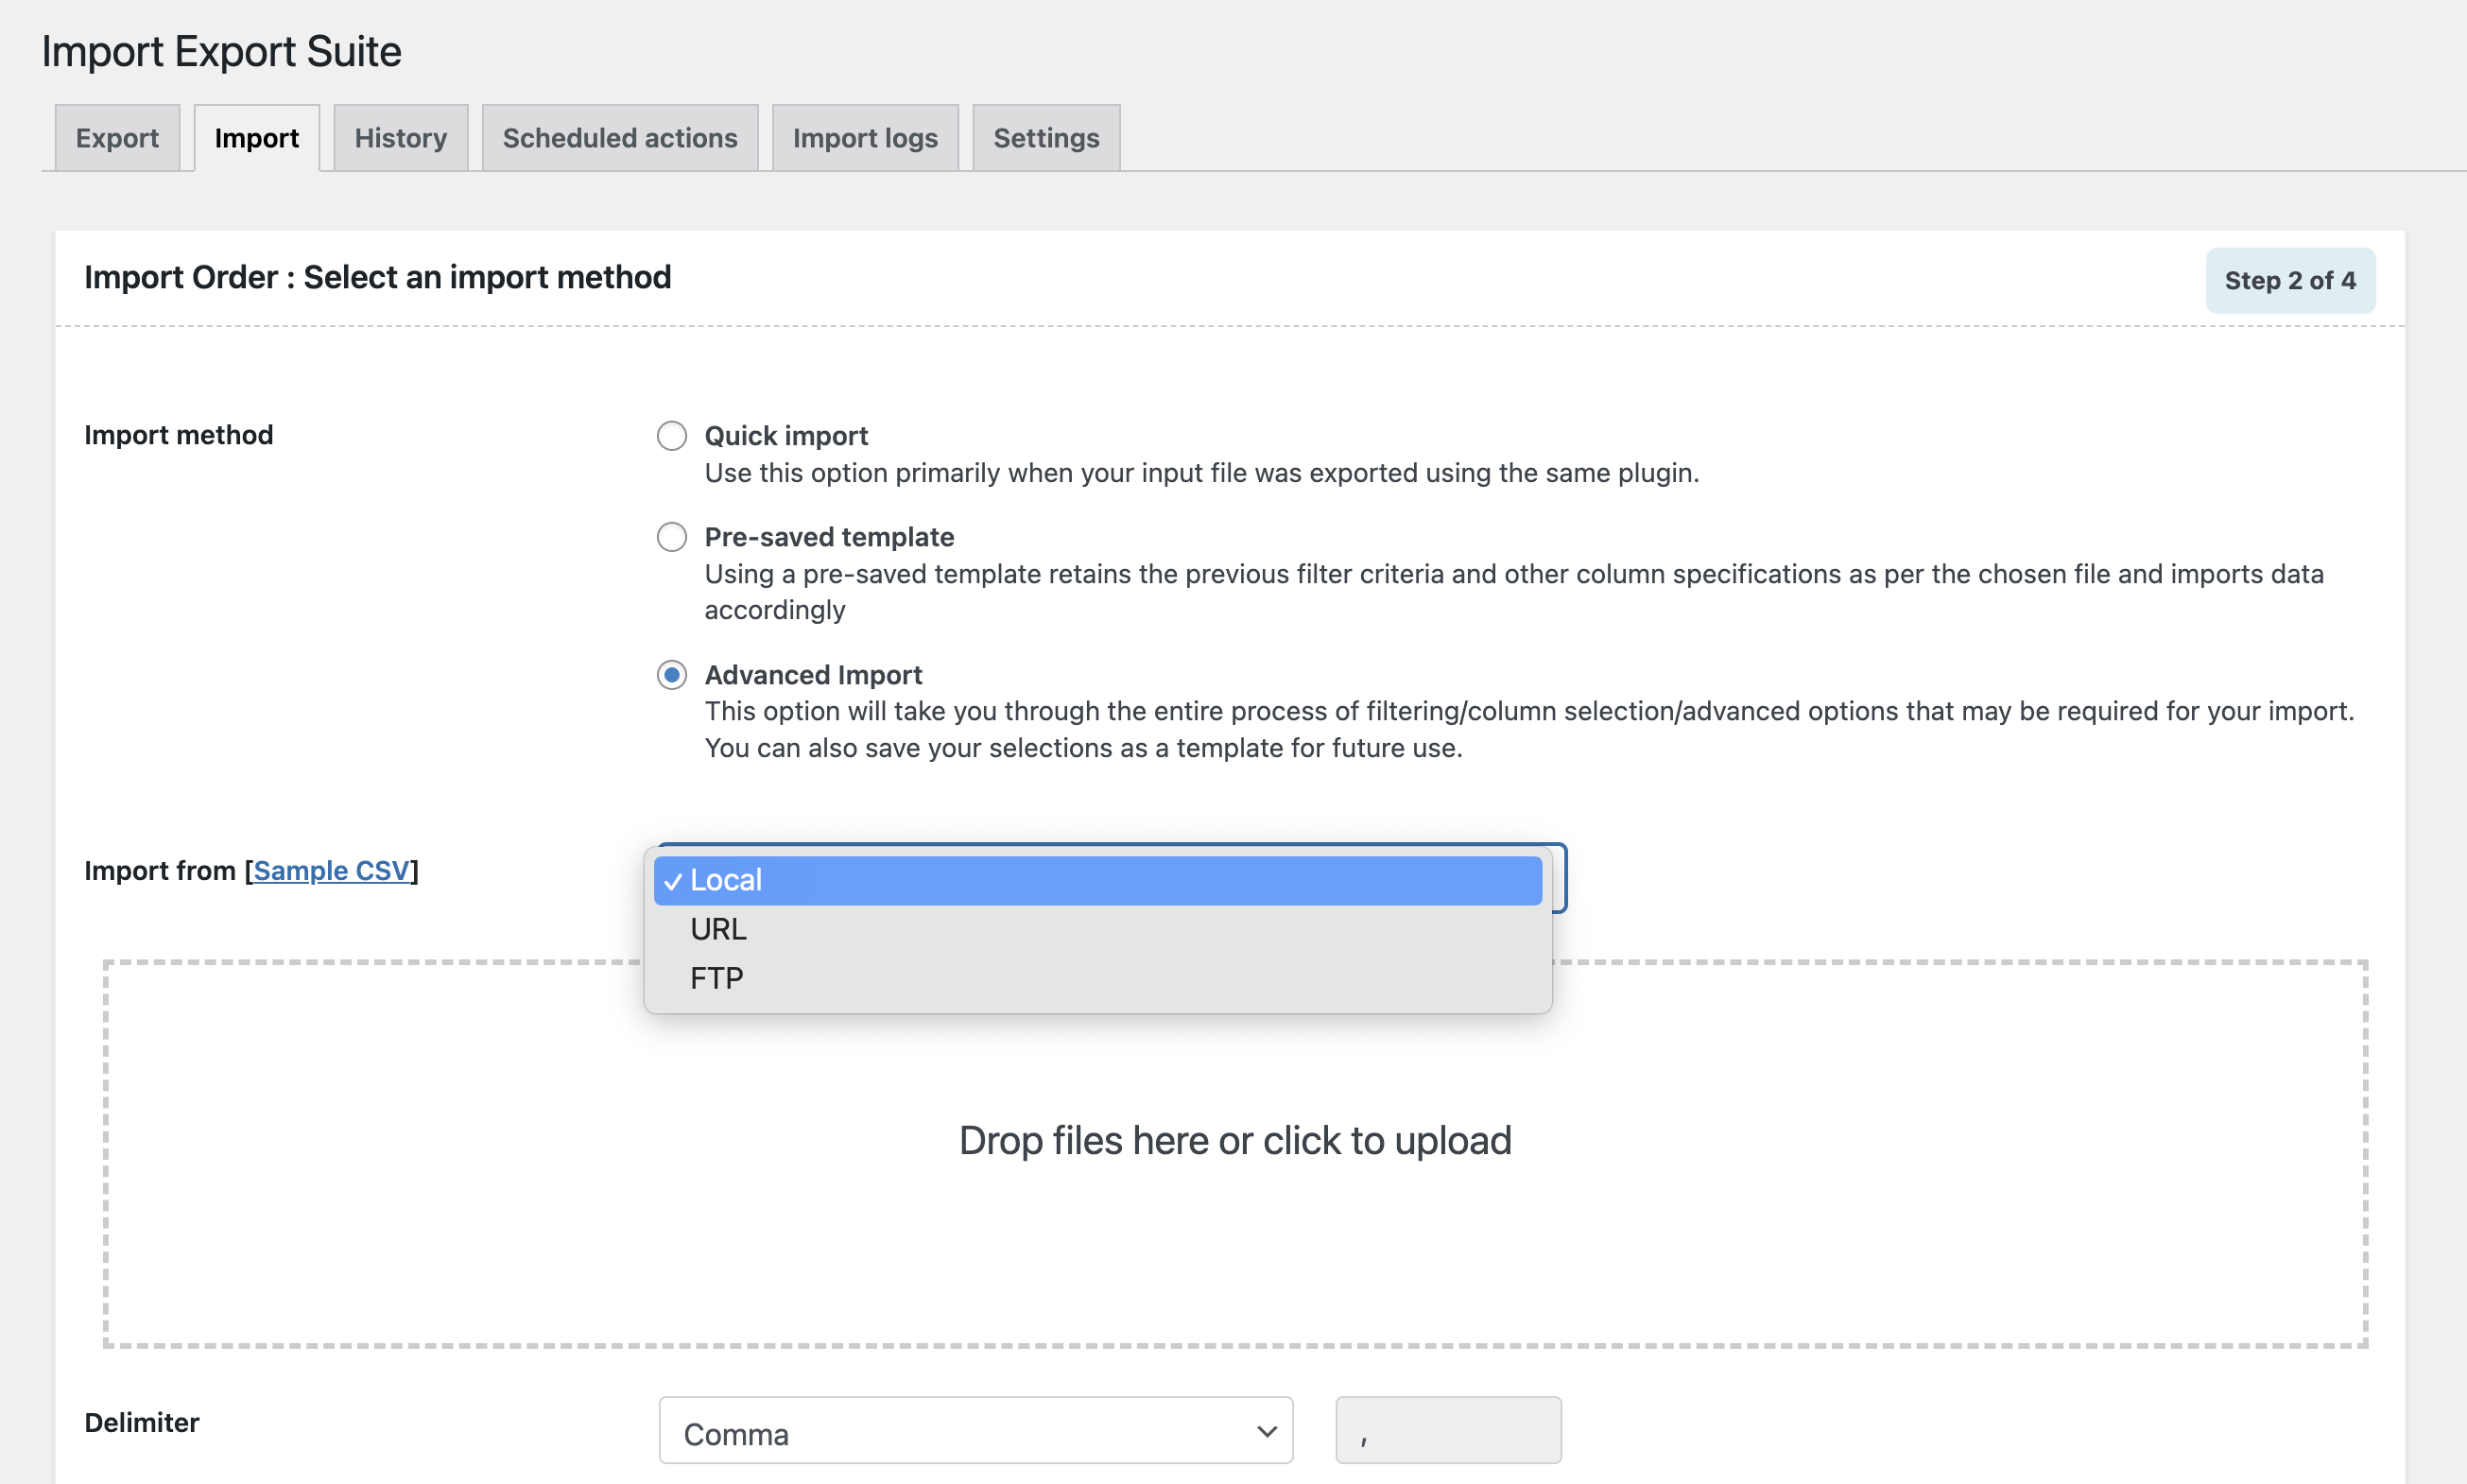2467x1484 pixels.
Task: Switch to the Export tab
Action: 117,138
